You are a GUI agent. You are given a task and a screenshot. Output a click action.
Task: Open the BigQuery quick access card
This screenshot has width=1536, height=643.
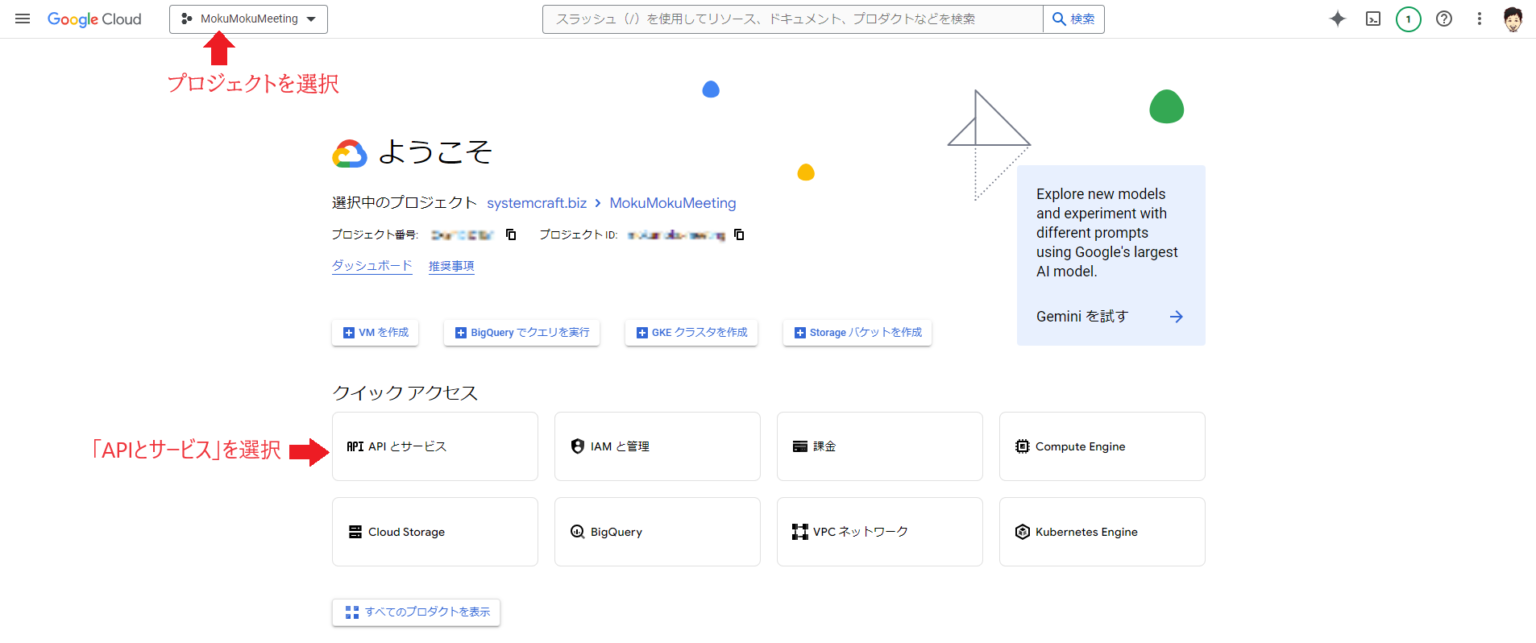click(x=657, y=531)
